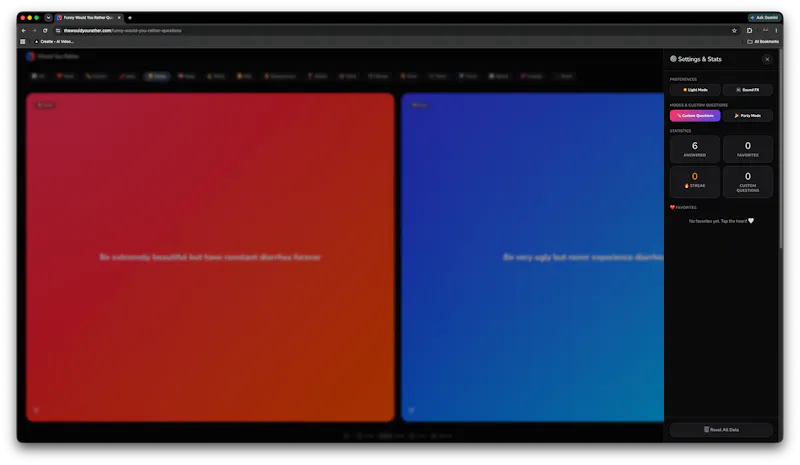
Task: Open Custom Questions mode
Action: pos(695,116)
